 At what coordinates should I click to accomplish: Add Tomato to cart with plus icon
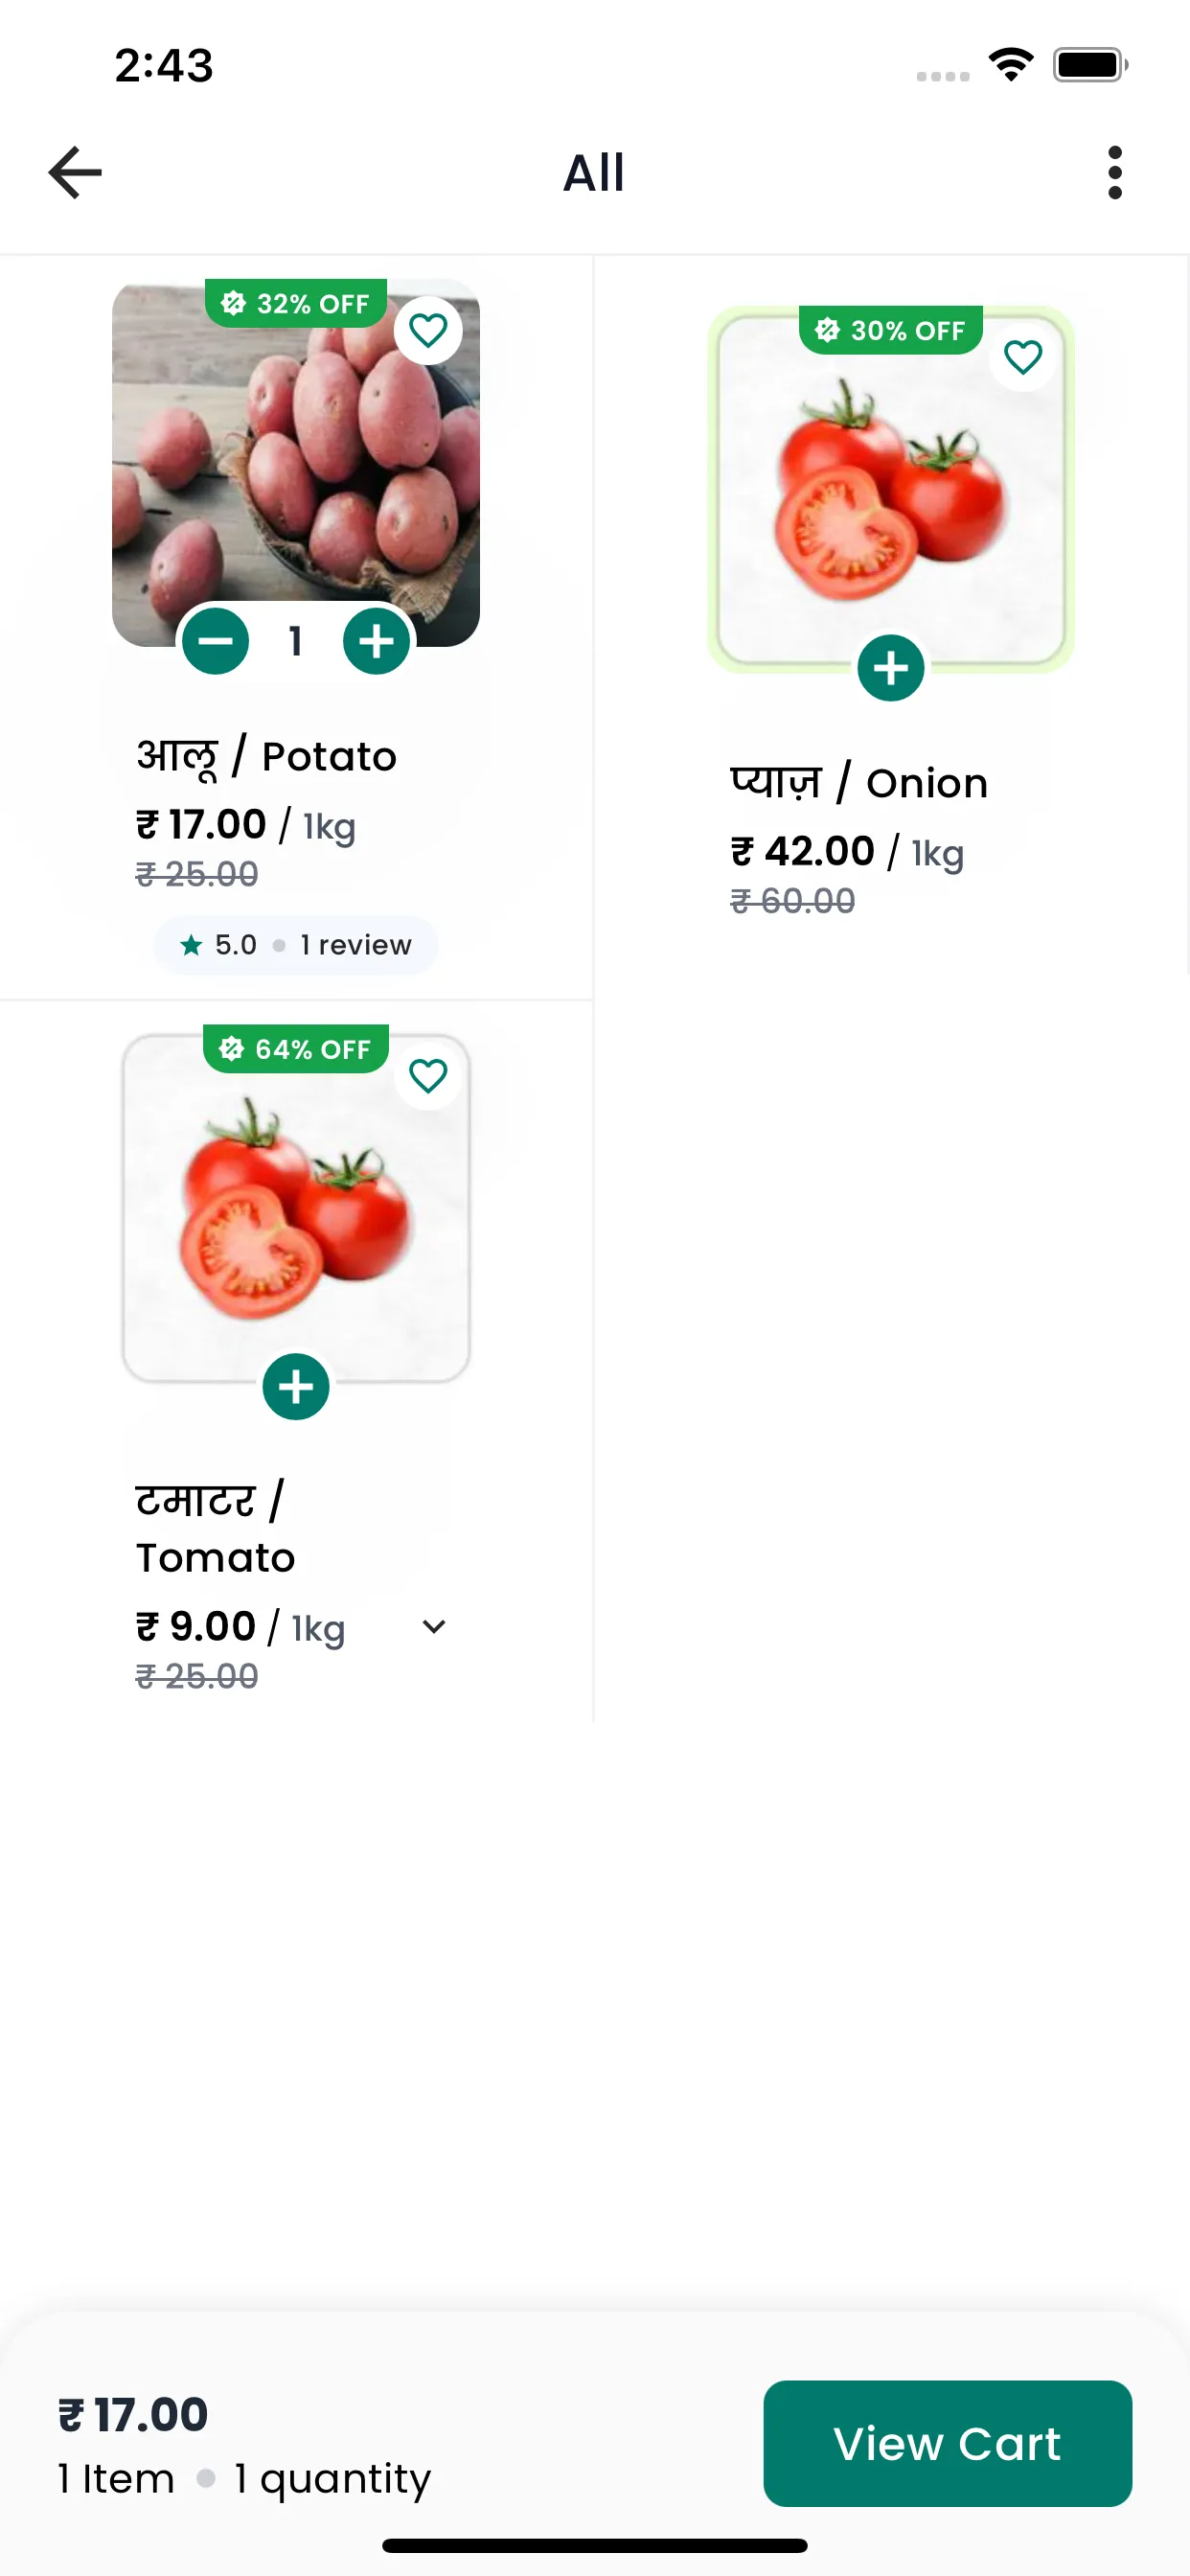coord(295,1387)
